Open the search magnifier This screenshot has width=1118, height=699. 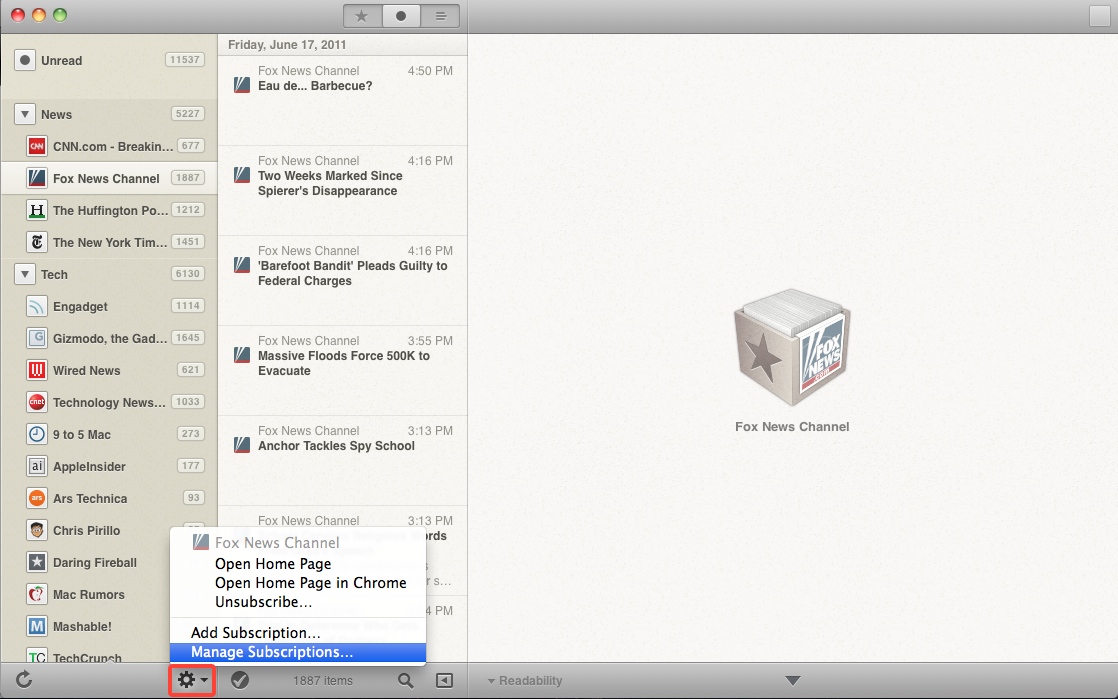pos(405,680)
